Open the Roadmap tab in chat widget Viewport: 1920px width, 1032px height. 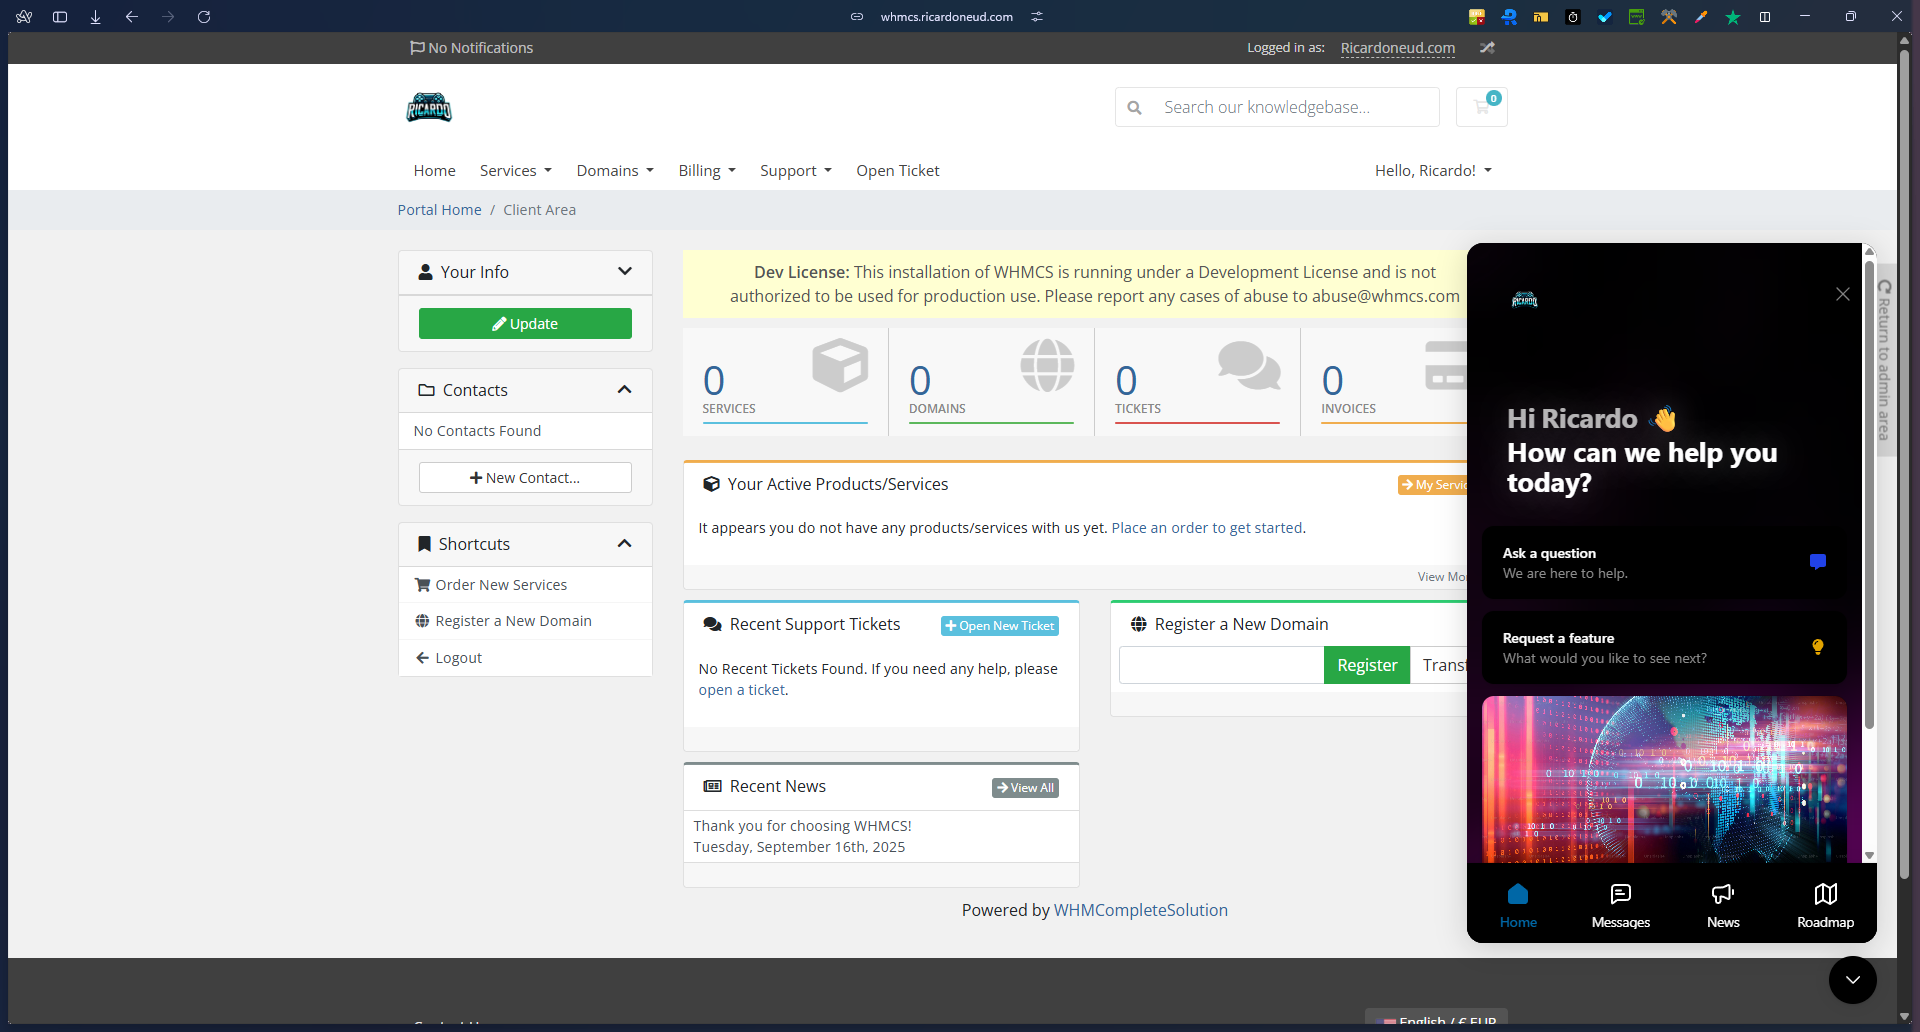point(1825,905)
